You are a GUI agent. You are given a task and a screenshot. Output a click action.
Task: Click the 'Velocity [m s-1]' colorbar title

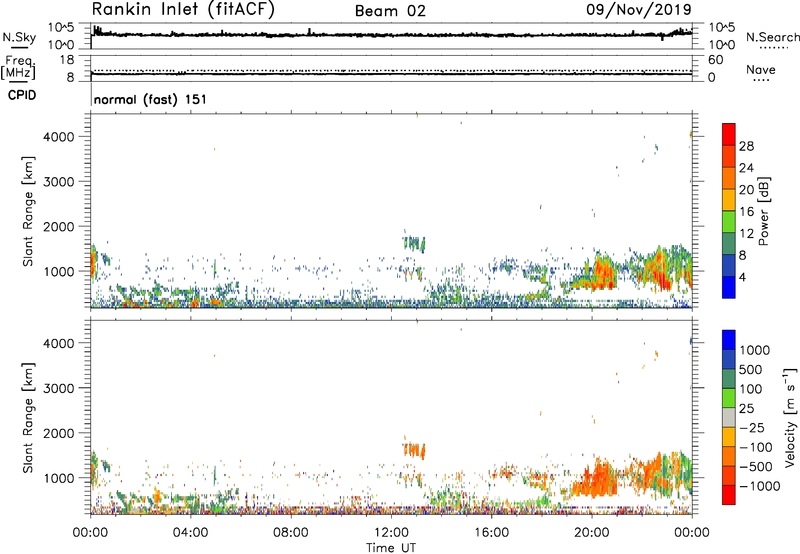coord(790,417)
